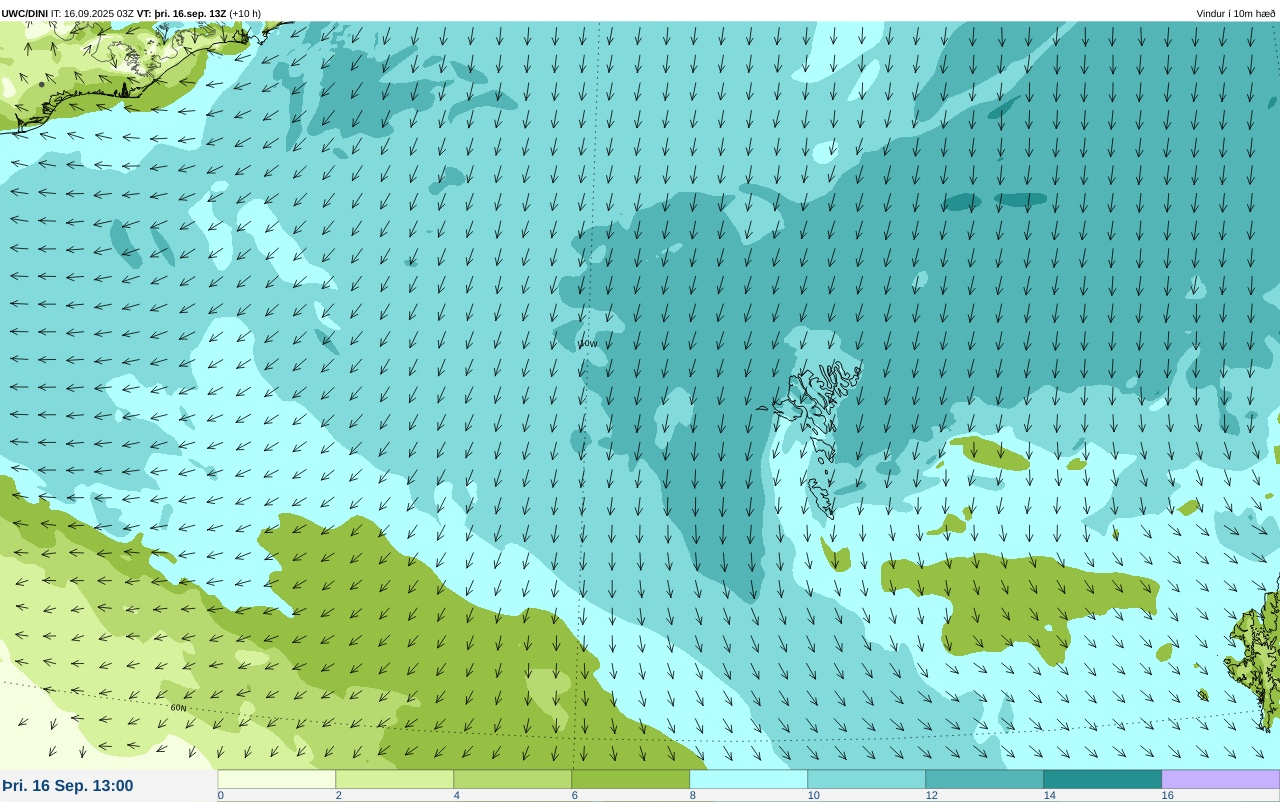Click legend tick value '12'
The image size is (1280, 802).
point(932,796)
